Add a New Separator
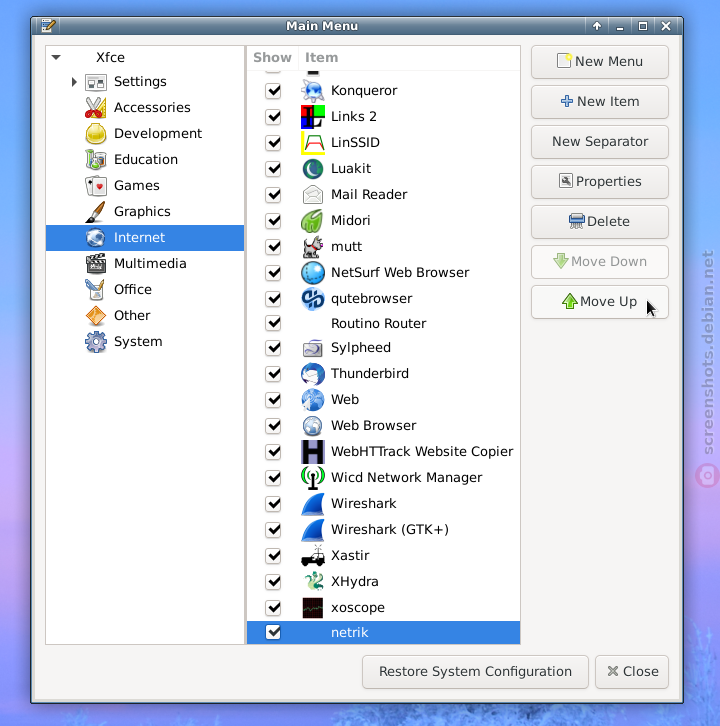720x726 pixels. click(600, 142)
